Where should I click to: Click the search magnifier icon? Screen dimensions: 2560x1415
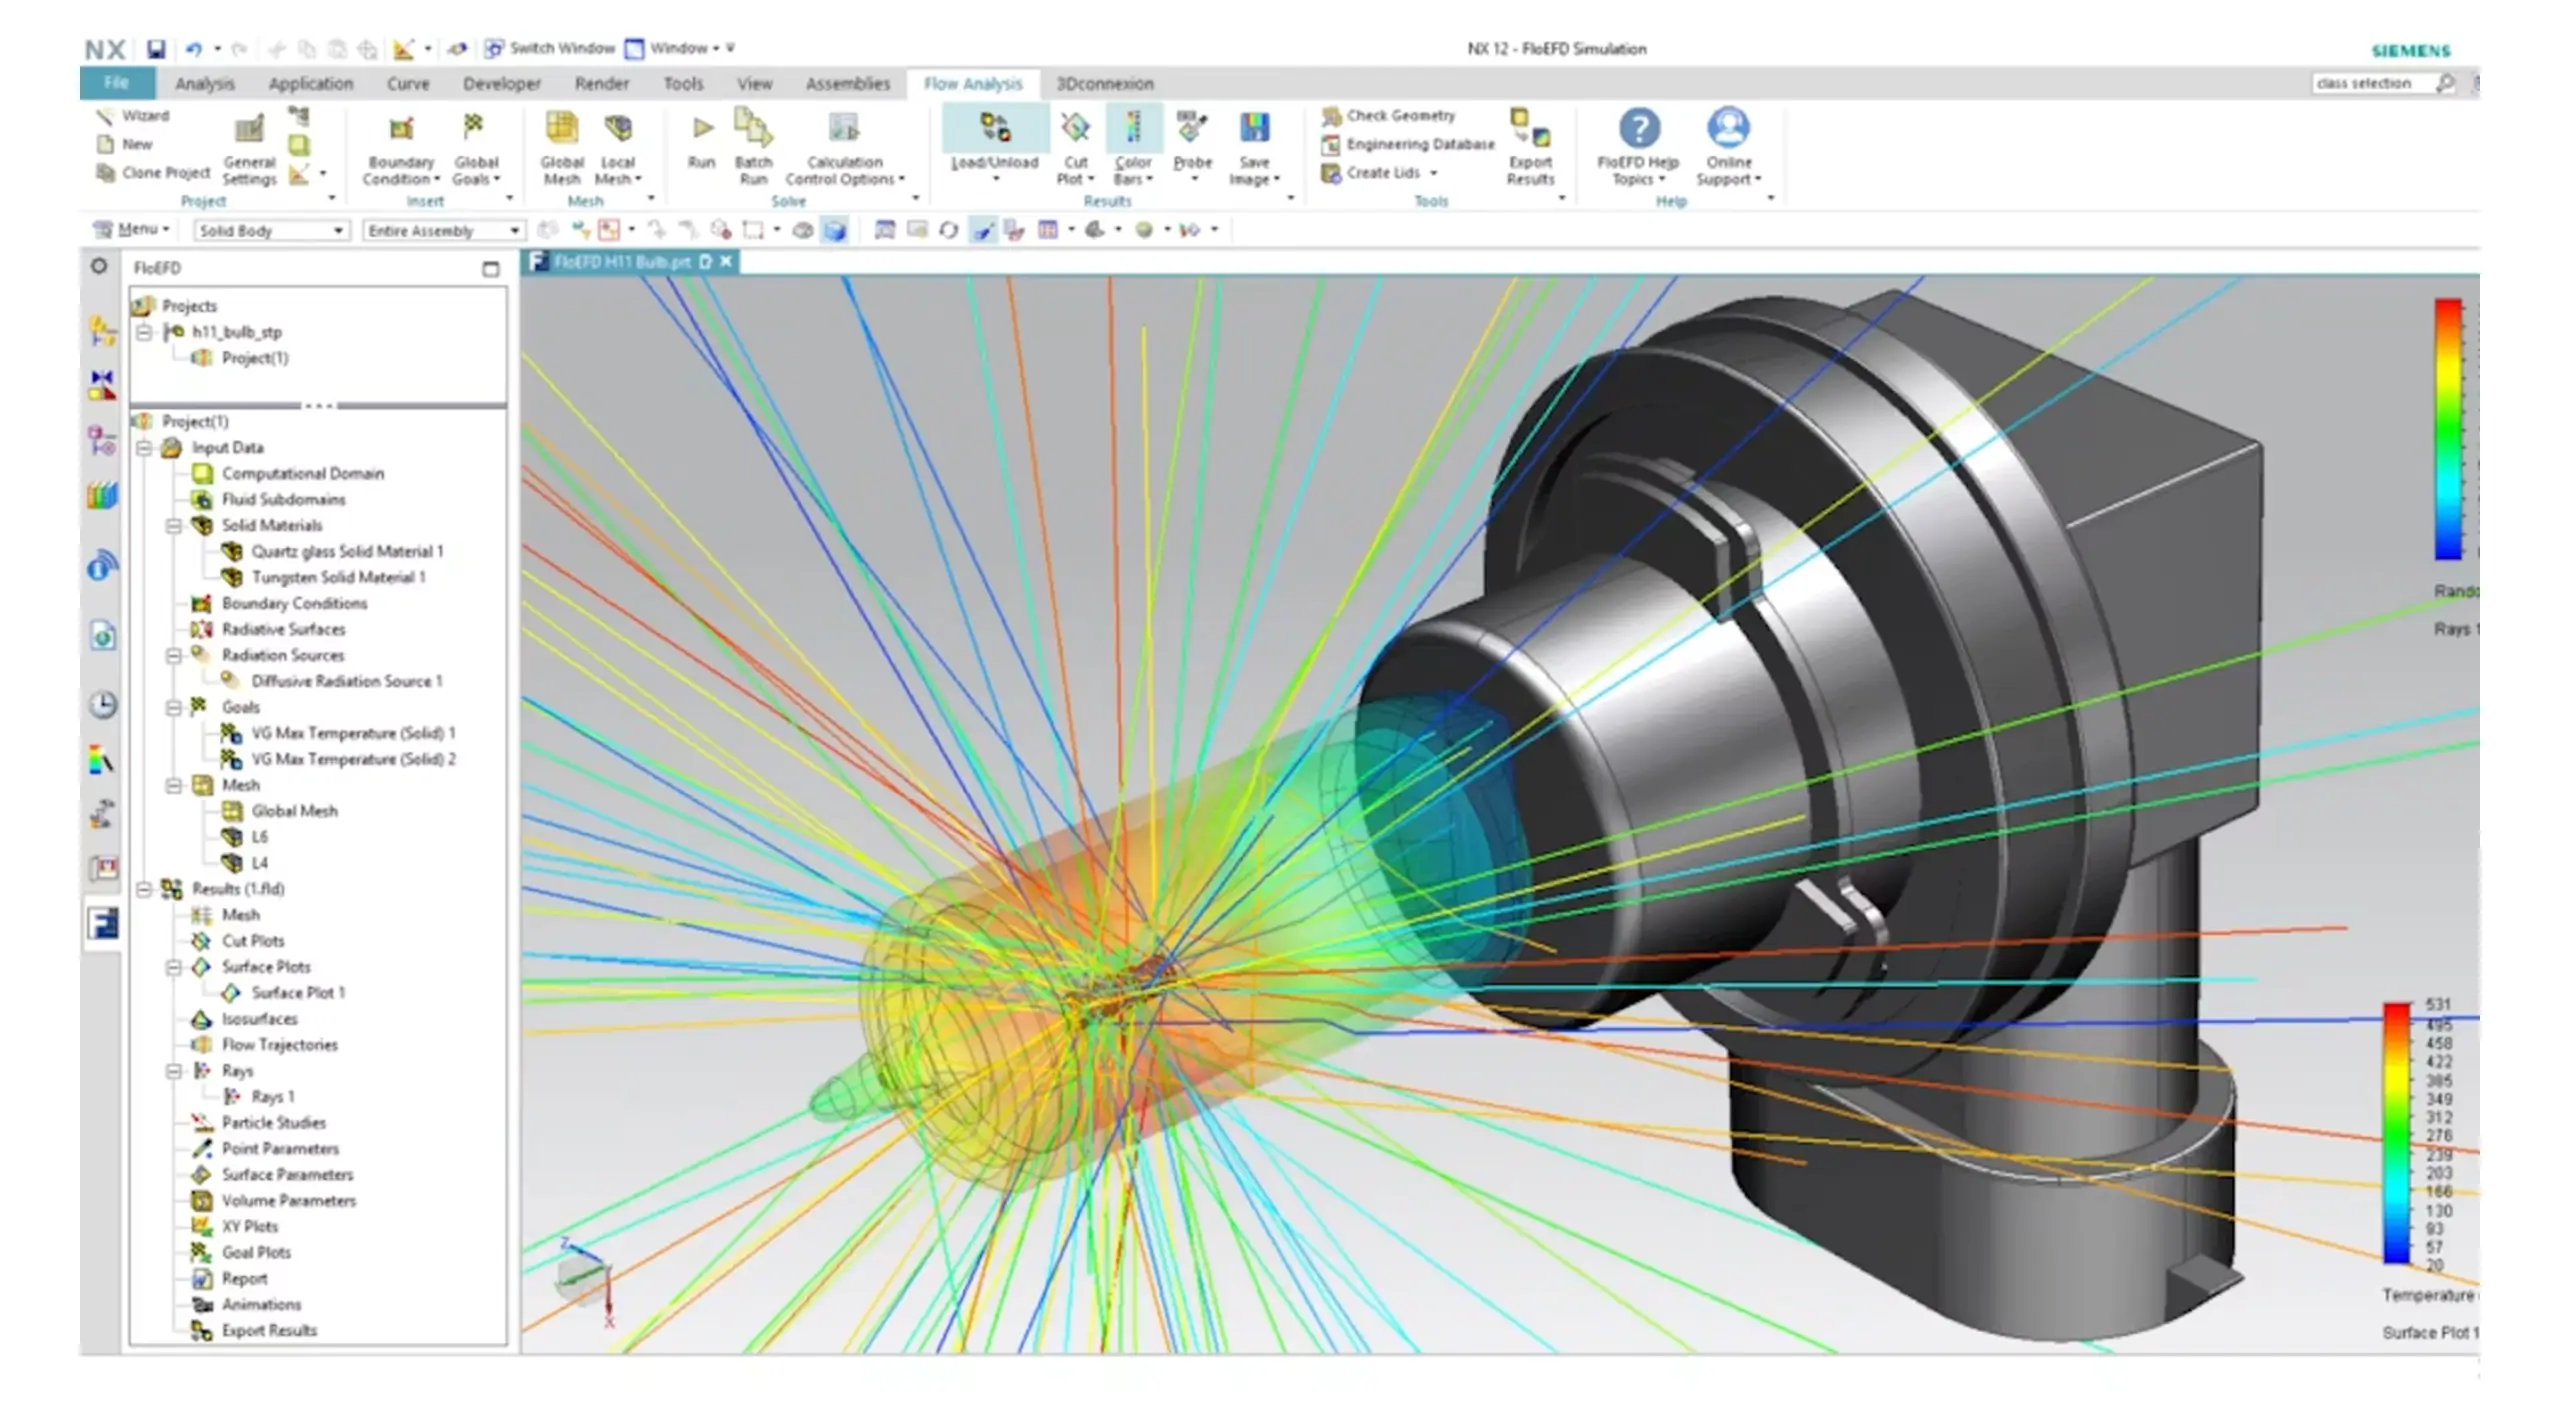pos(2445,83)
